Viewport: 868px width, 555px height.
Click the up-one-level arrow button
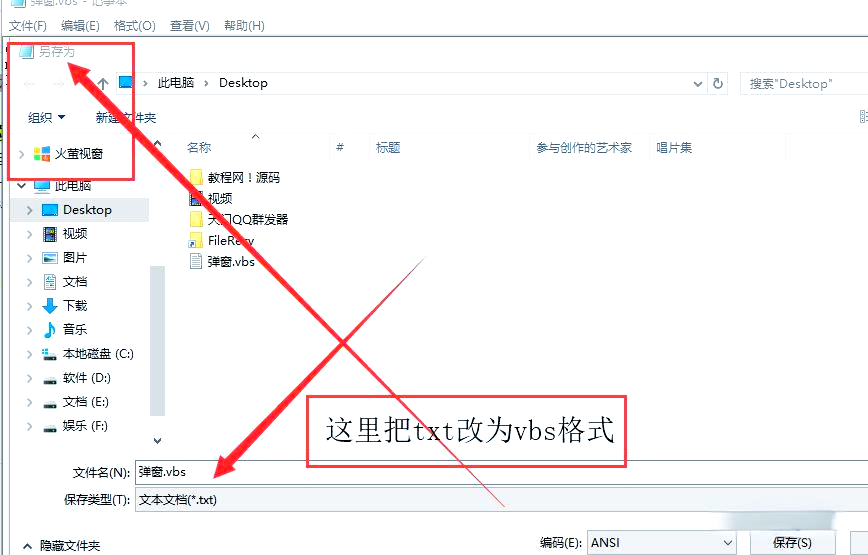[102, 84]
